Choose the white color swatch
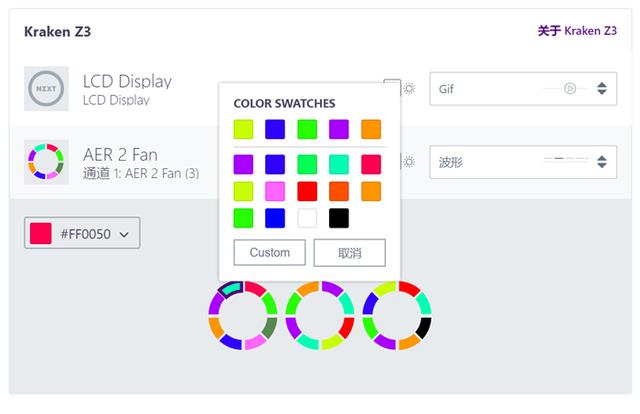This screenshot has width=640, height=414. 307,218
